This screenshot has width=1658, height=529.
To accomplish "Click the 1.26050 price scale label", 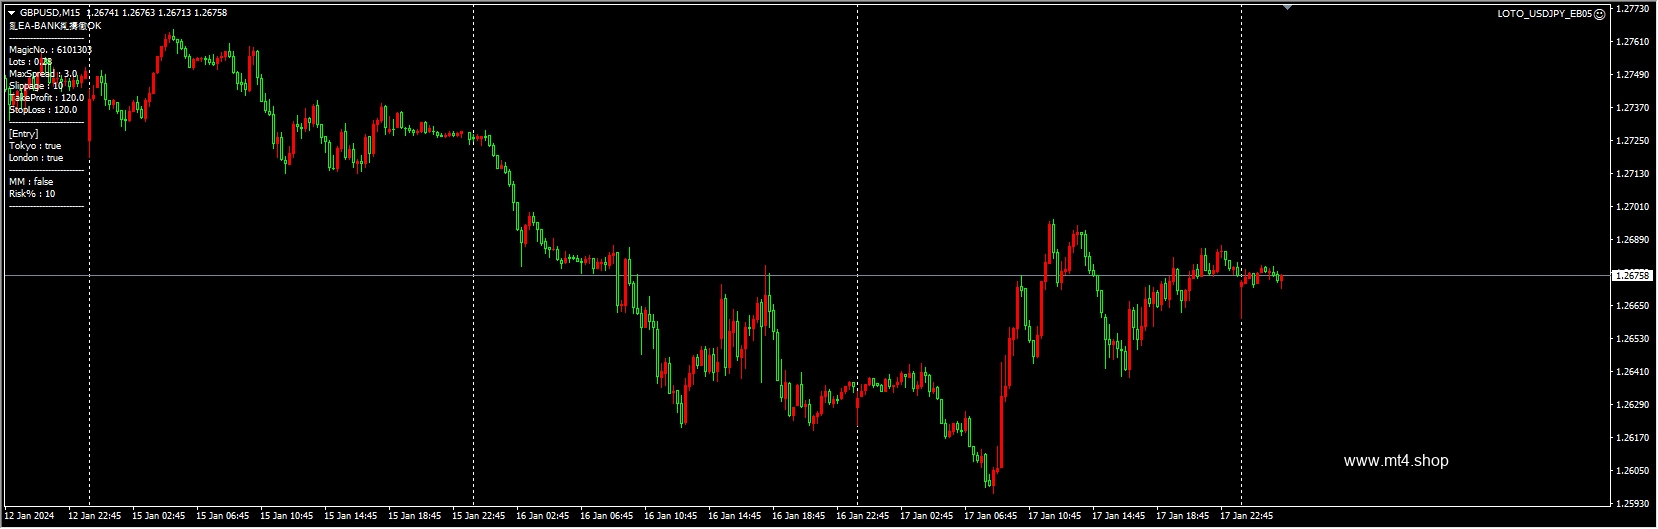I will tap(1632, 471).
